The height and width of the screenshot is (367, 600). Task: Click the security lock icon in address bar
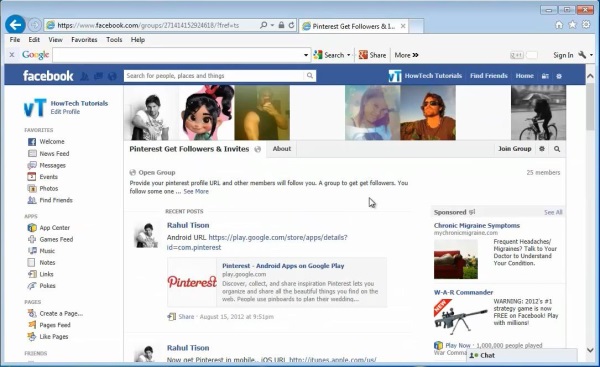281,25
